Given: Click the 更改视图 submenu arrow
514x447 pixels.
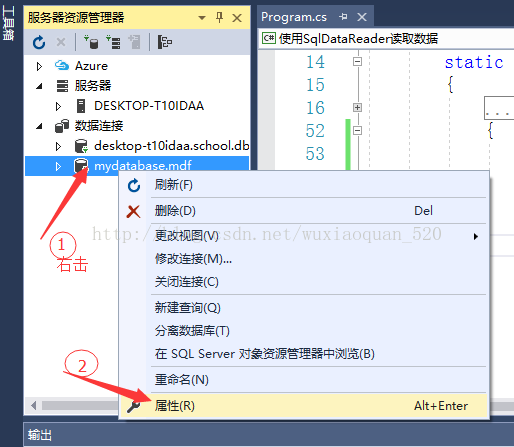Looking at the screenshot, I should point(476,237).
